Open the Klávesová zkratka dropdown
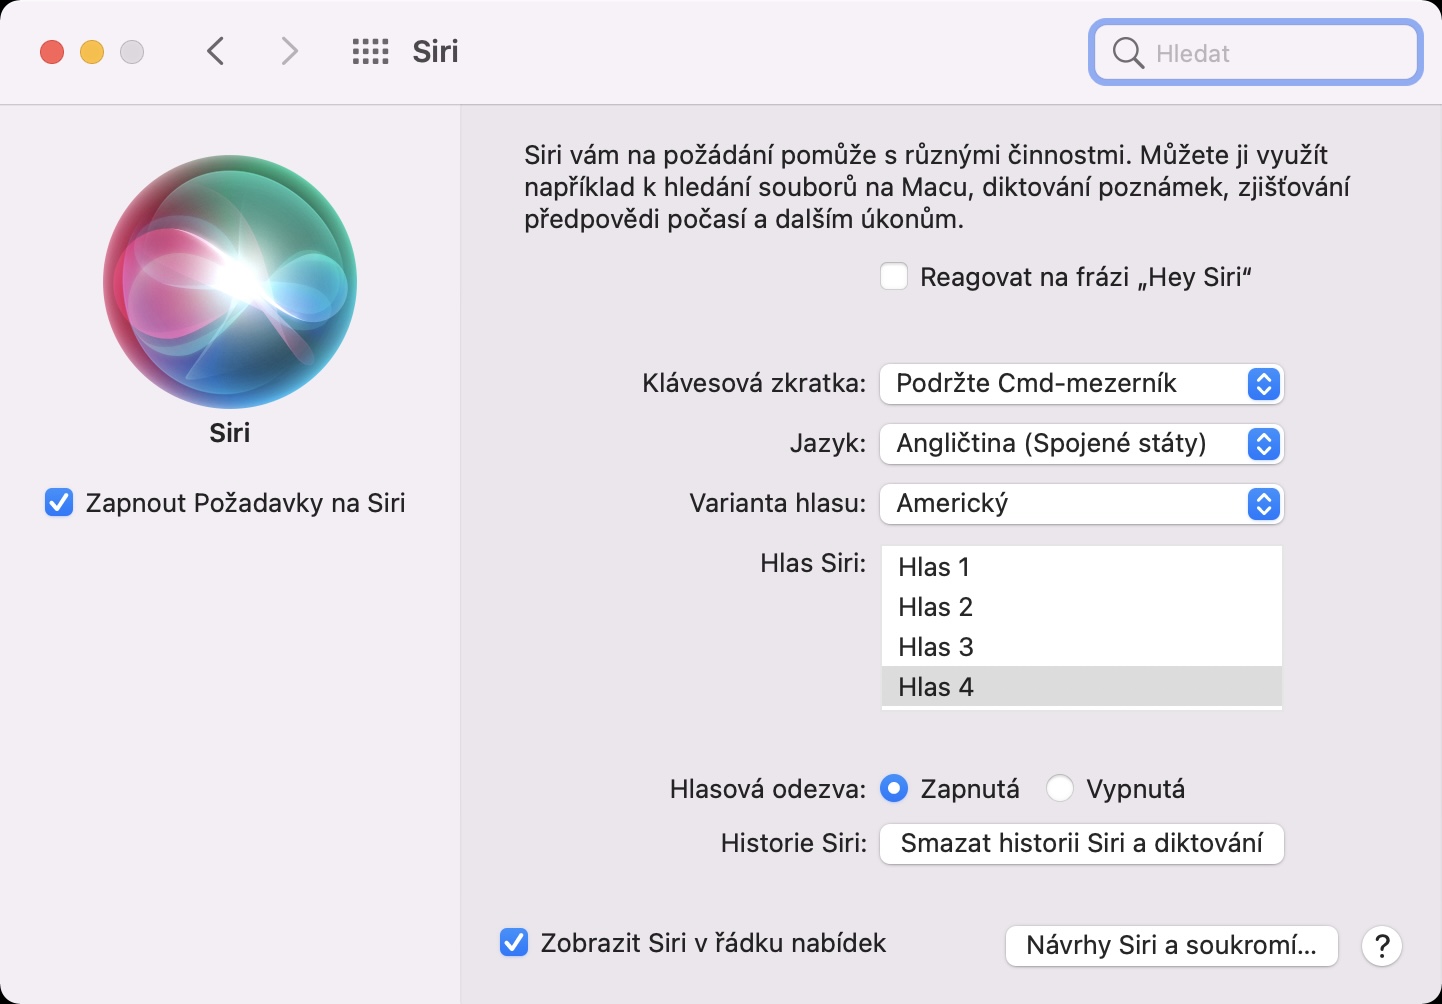 1081,384
